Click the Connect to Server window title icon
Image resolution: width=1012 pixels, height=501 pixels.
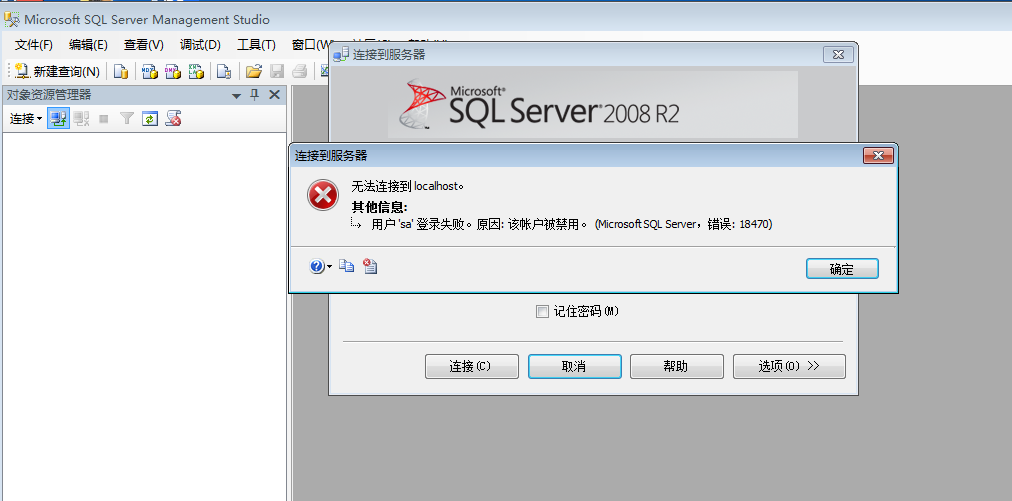pyautogui.click(x=341, y=55)
